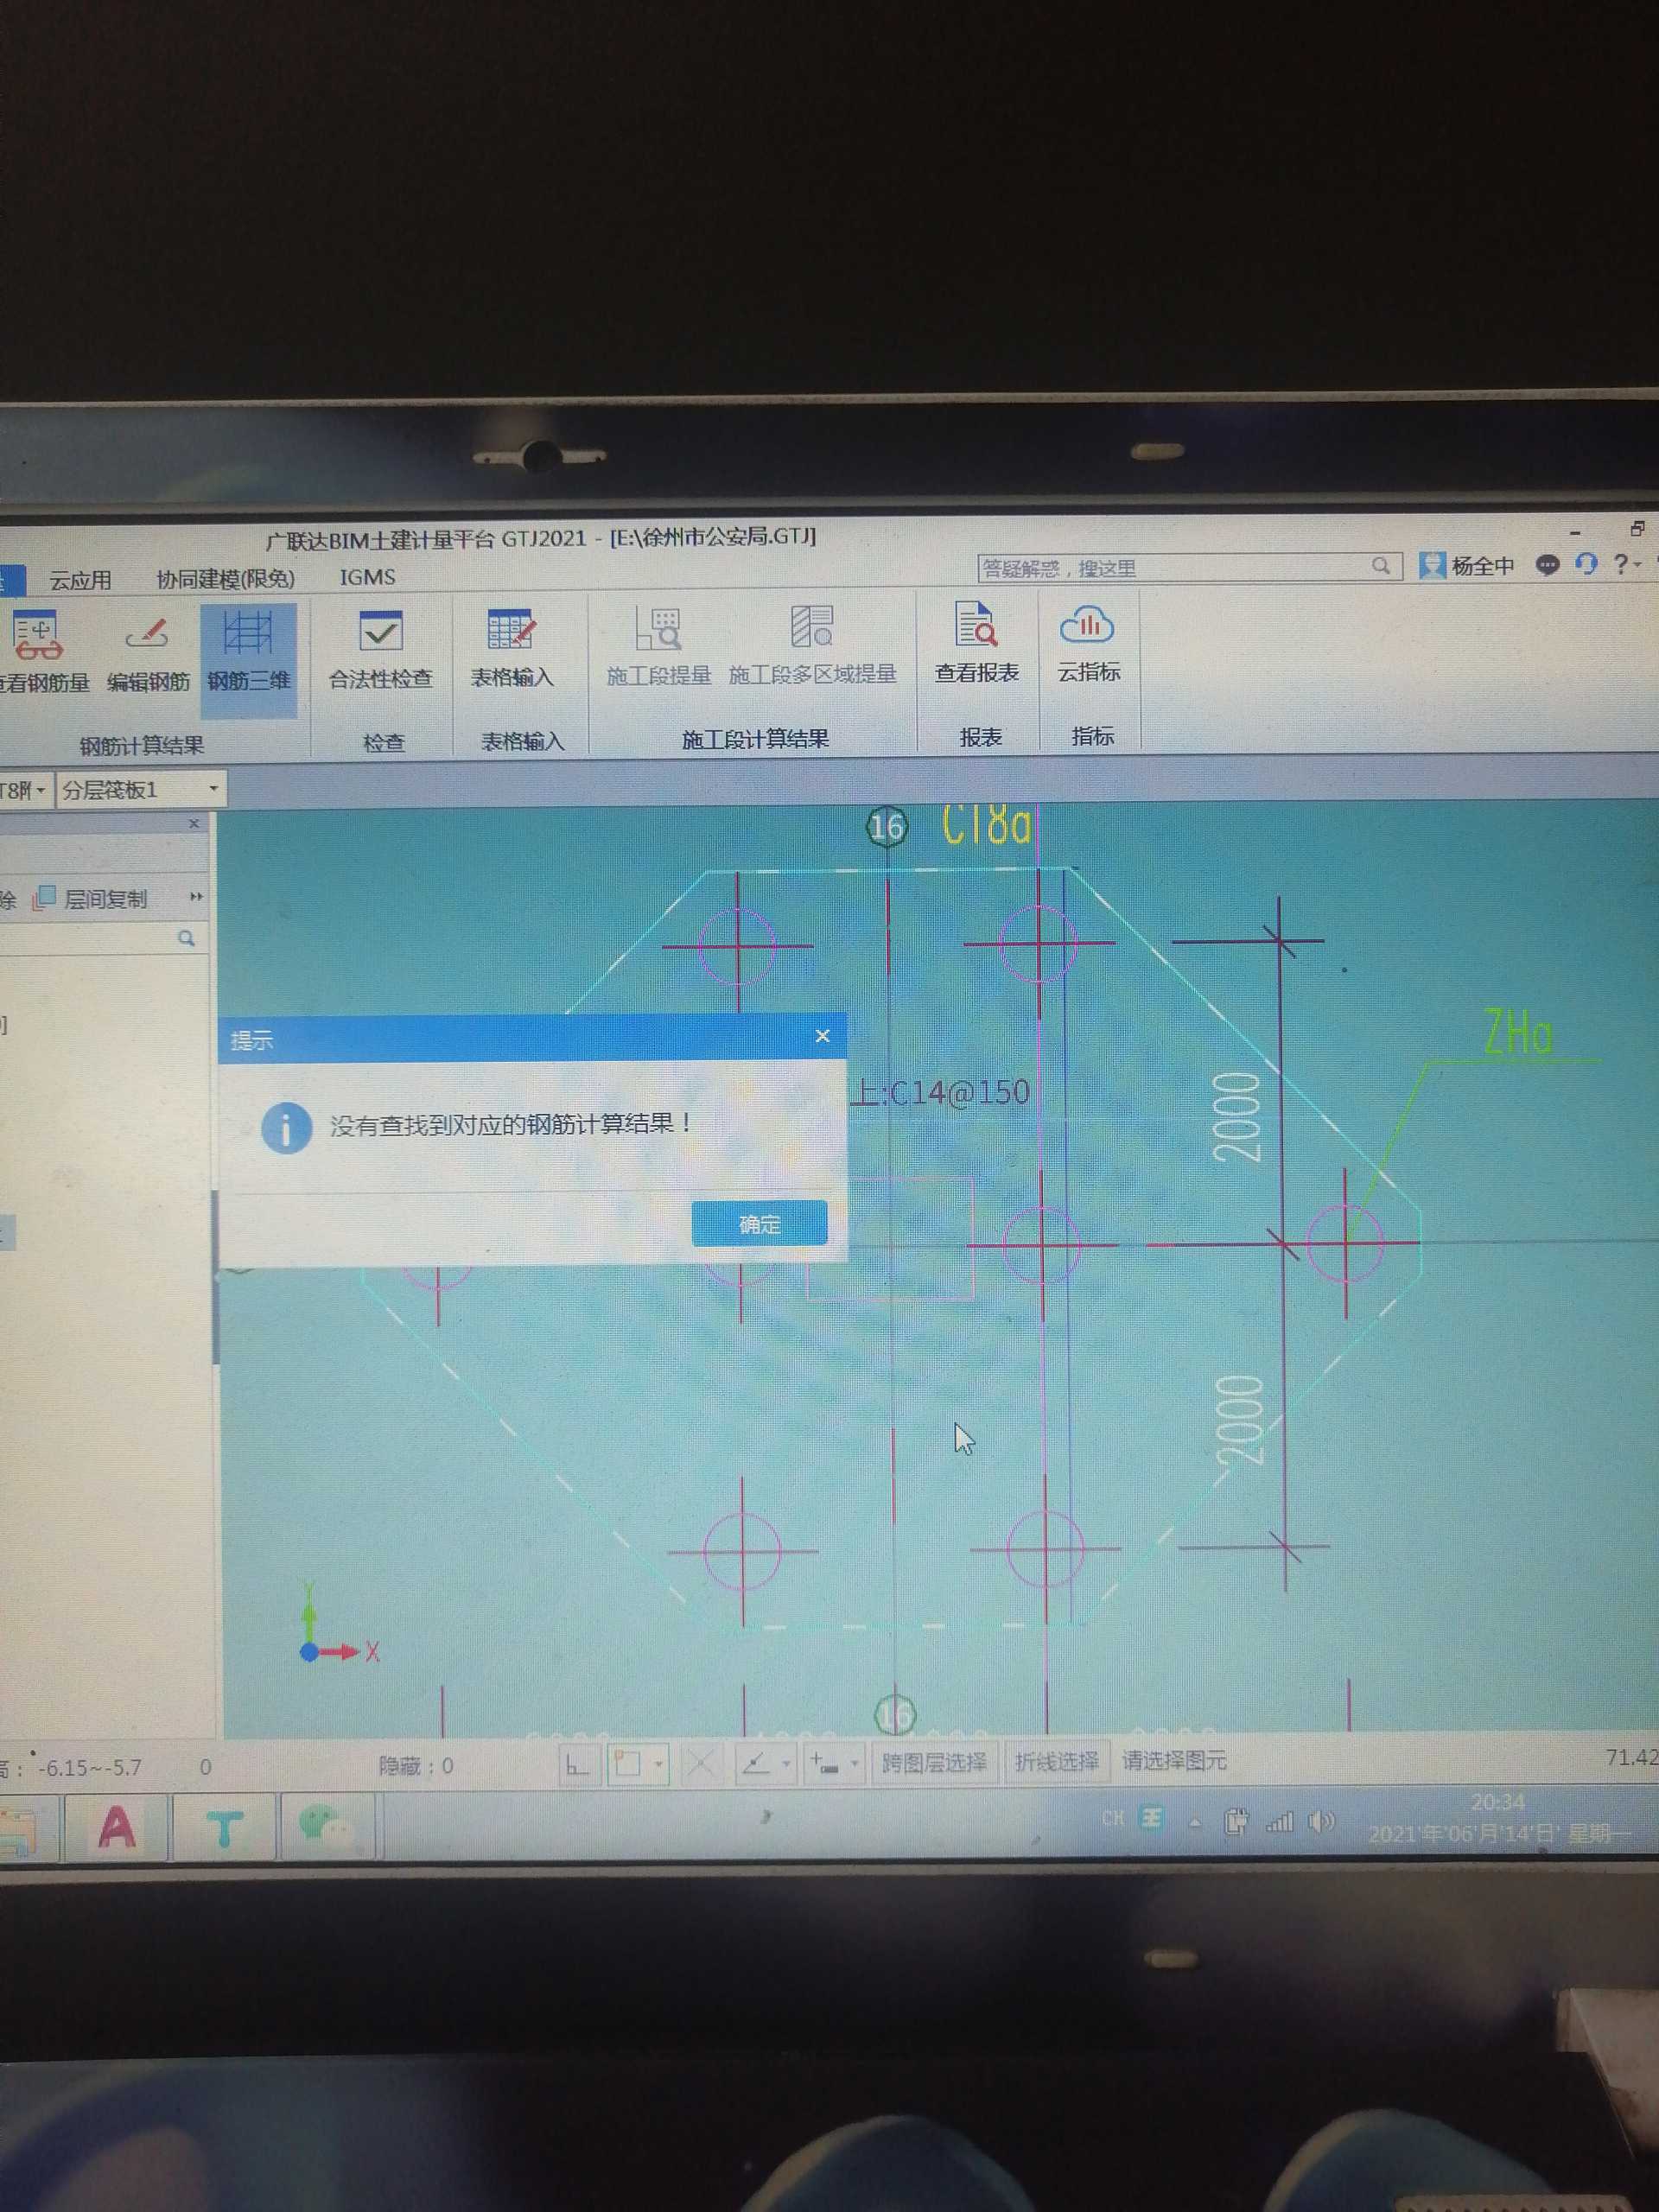The width and height of the screenshot is (1659, 2212).
Task: Click the plus-minus offset icon in status bar
Action: pos(823,1763)
